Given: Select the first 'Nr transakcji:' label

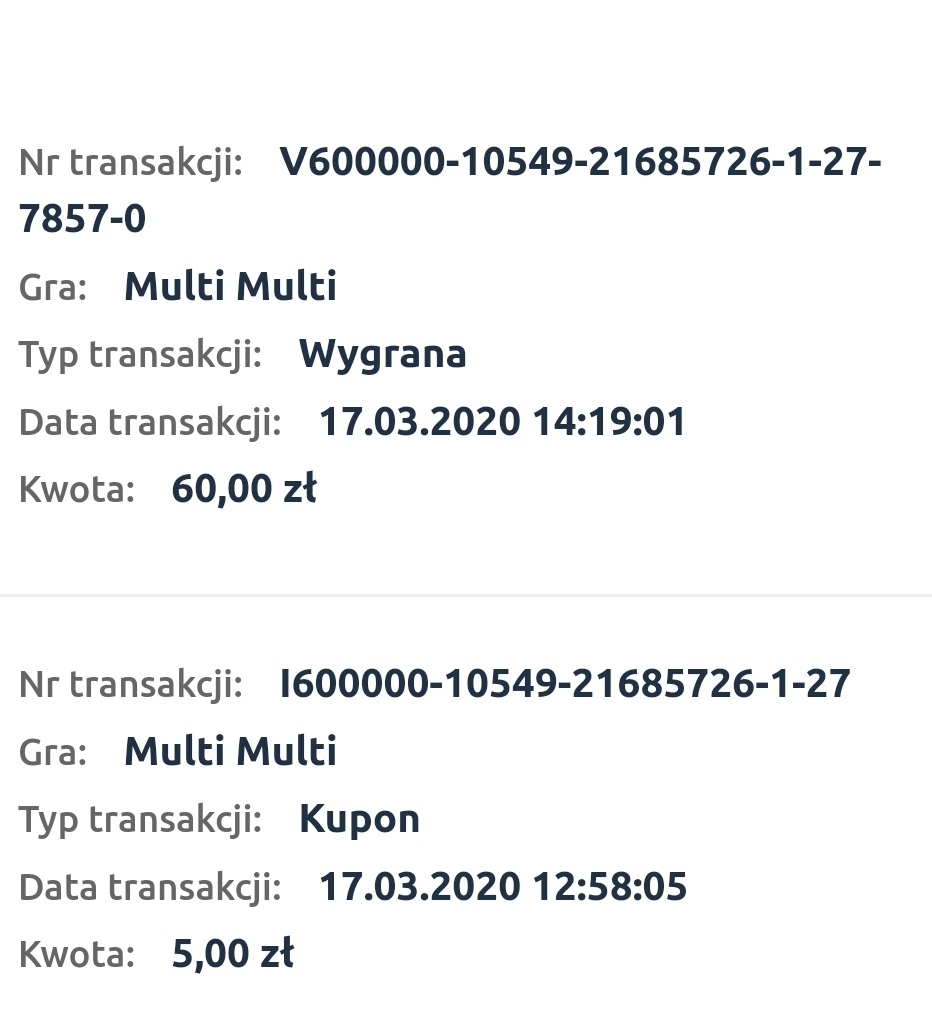Looking at the screenshot, I should pyautogui.click(x=131, y=162).
